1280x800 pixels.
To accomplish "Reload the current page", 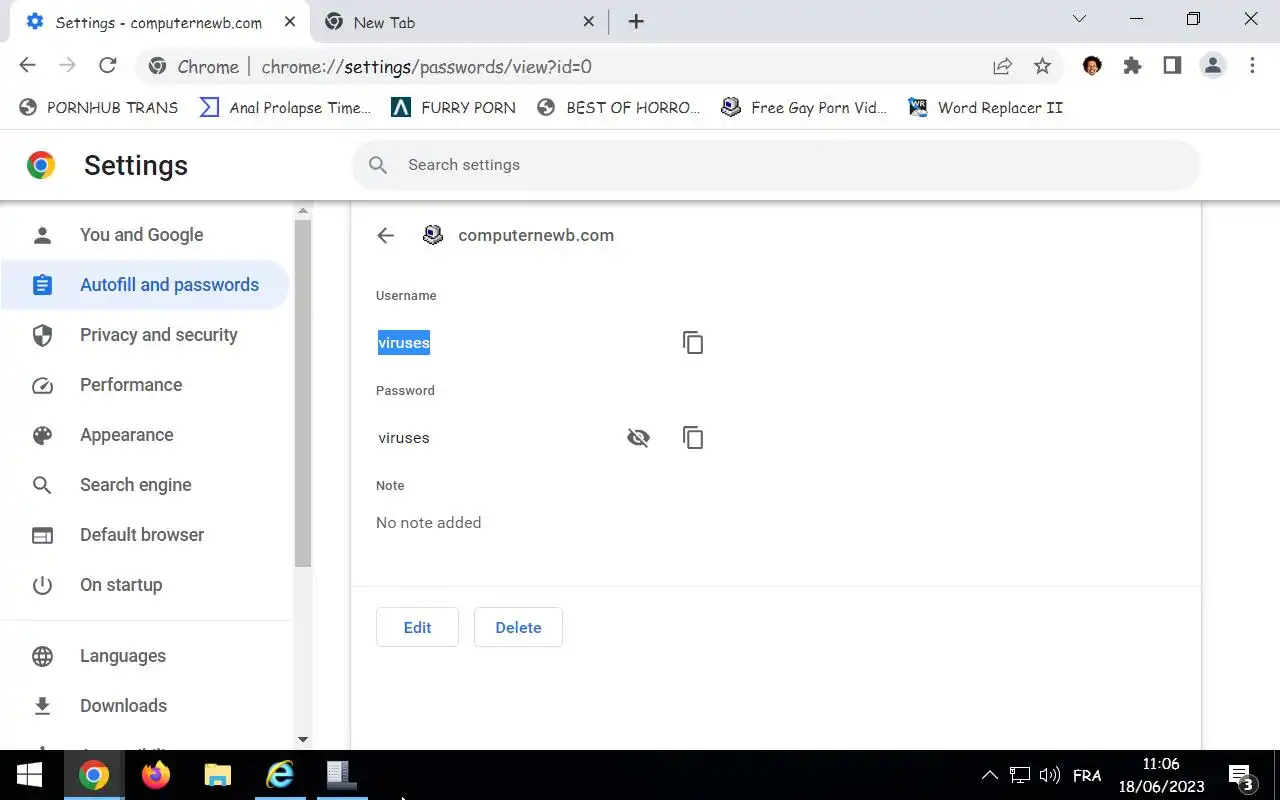I will tap(108, 66).
